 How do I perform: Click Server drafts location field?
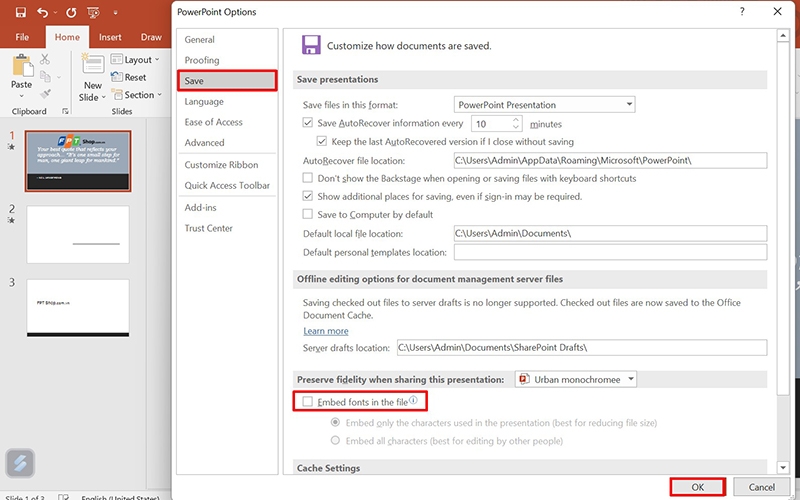point(582,347)
